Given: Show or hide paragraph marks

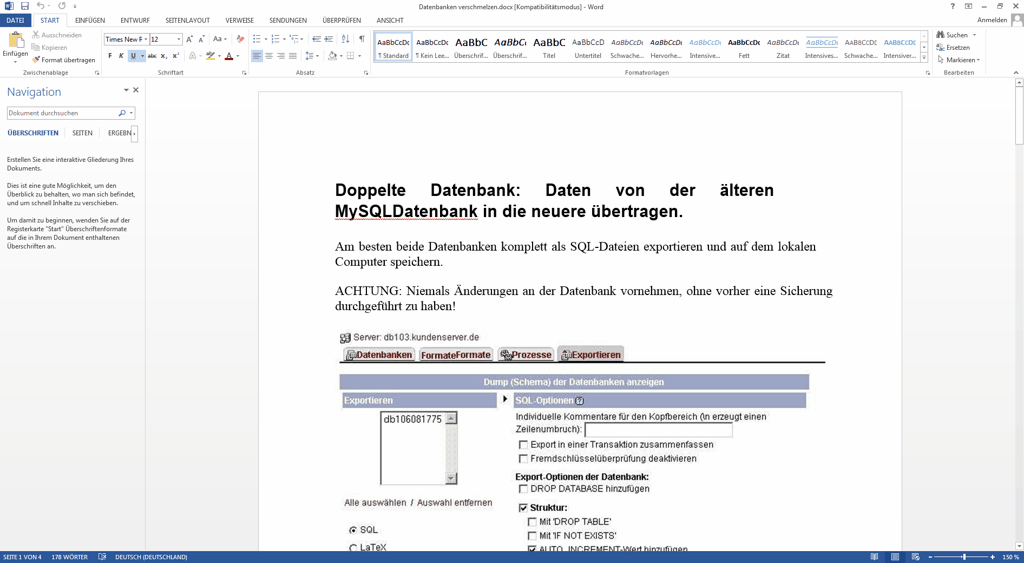Looking at the screenshot, I should 361,39.
